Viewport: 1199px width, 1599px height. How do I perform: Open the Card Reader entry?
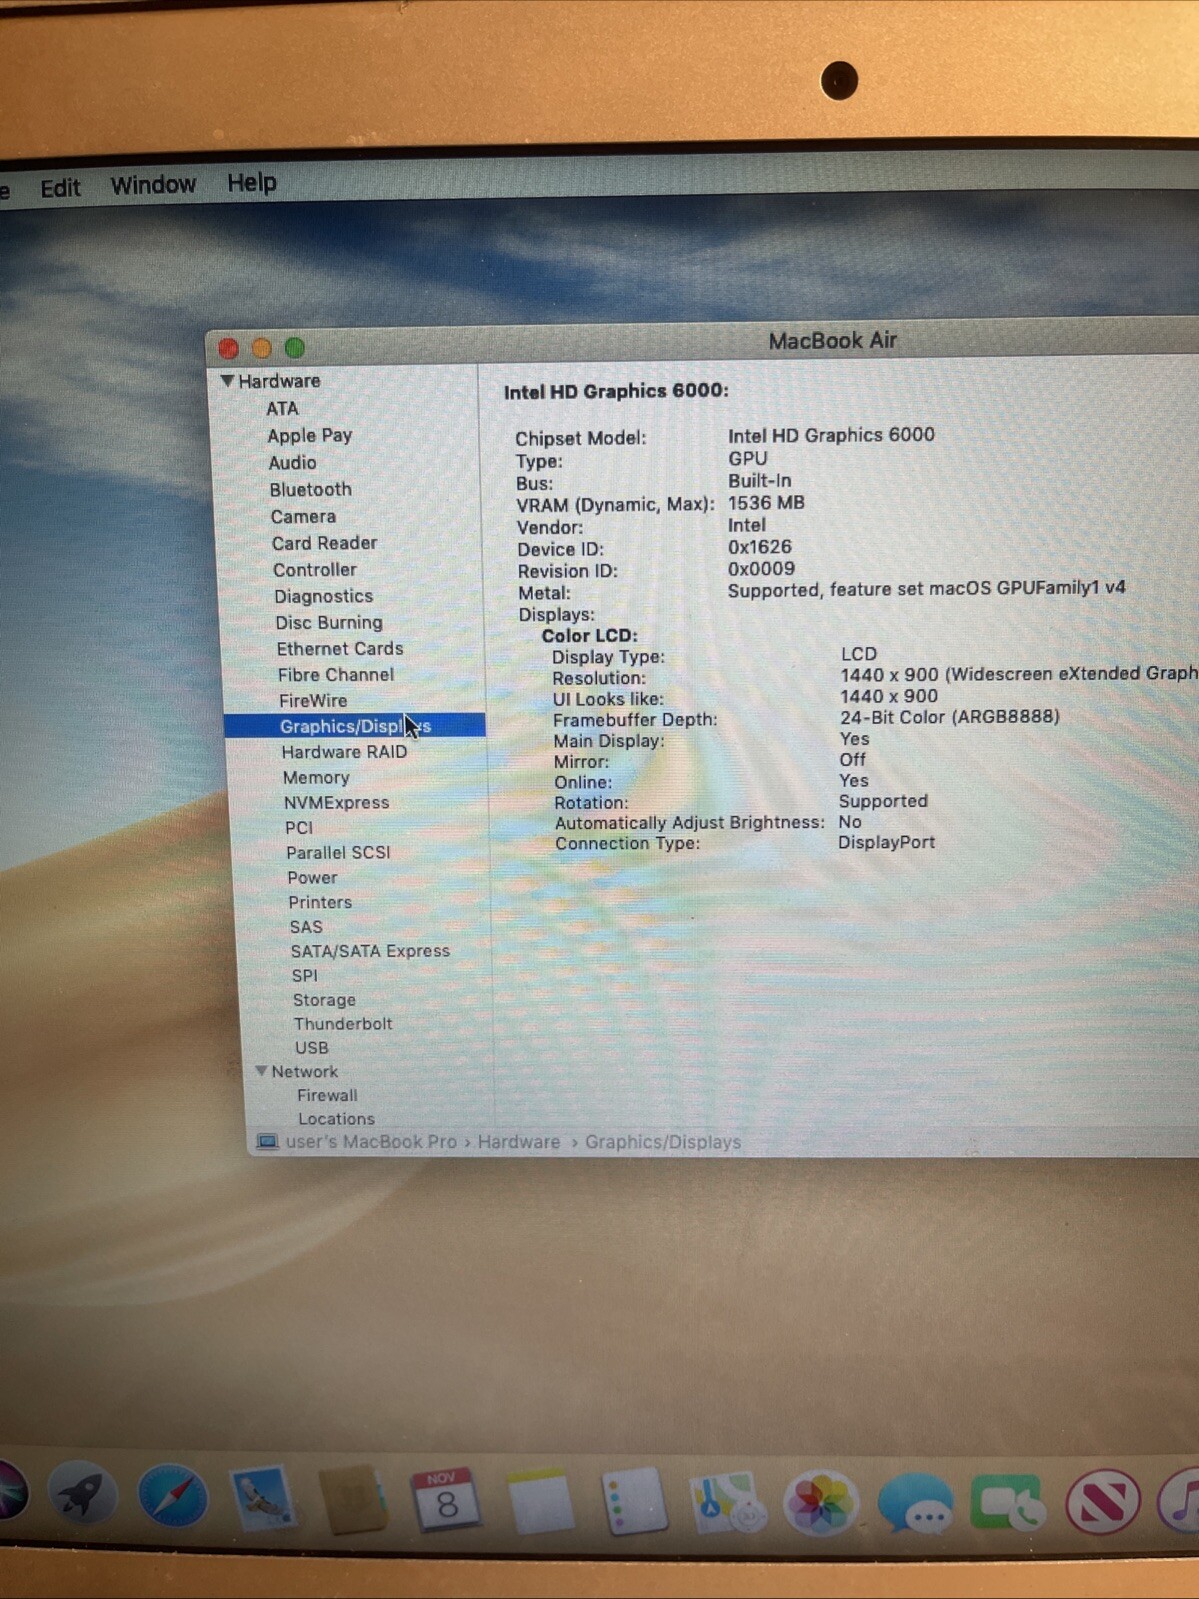point(324,543)
